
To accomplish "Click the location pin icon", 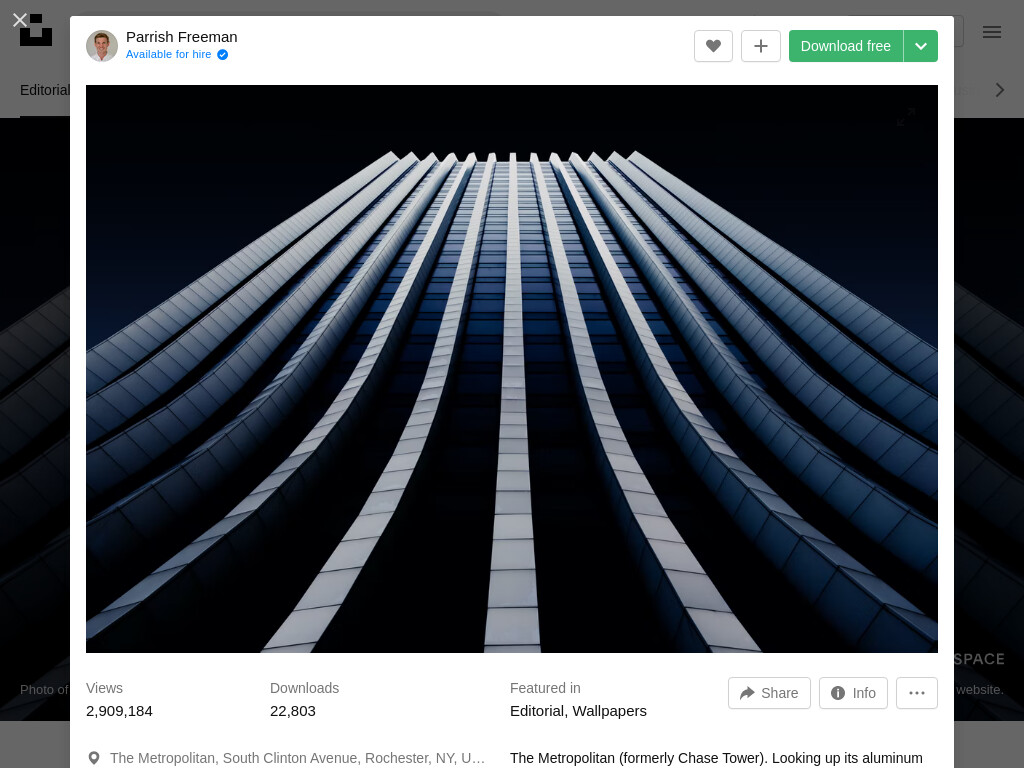I will point(94,758).
